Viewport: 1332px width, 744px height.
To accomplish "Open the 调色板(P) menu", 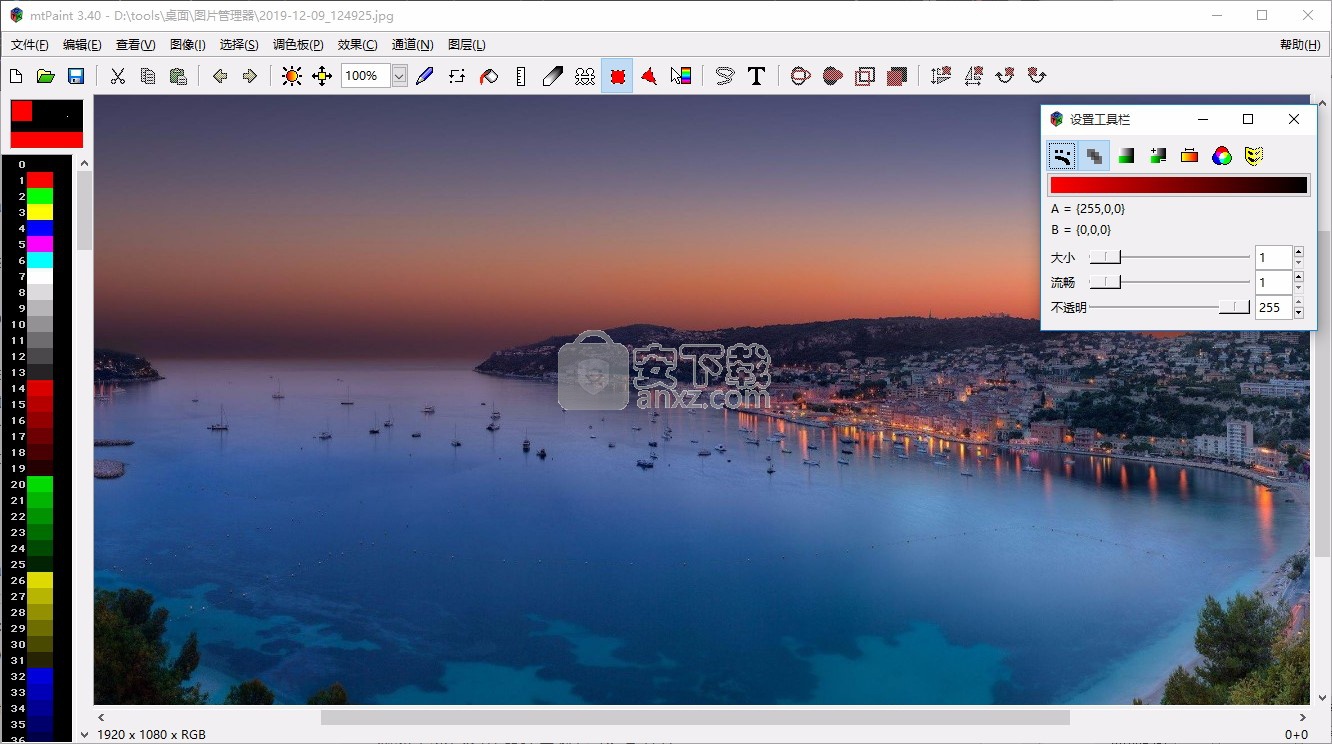I will [298, 45].
